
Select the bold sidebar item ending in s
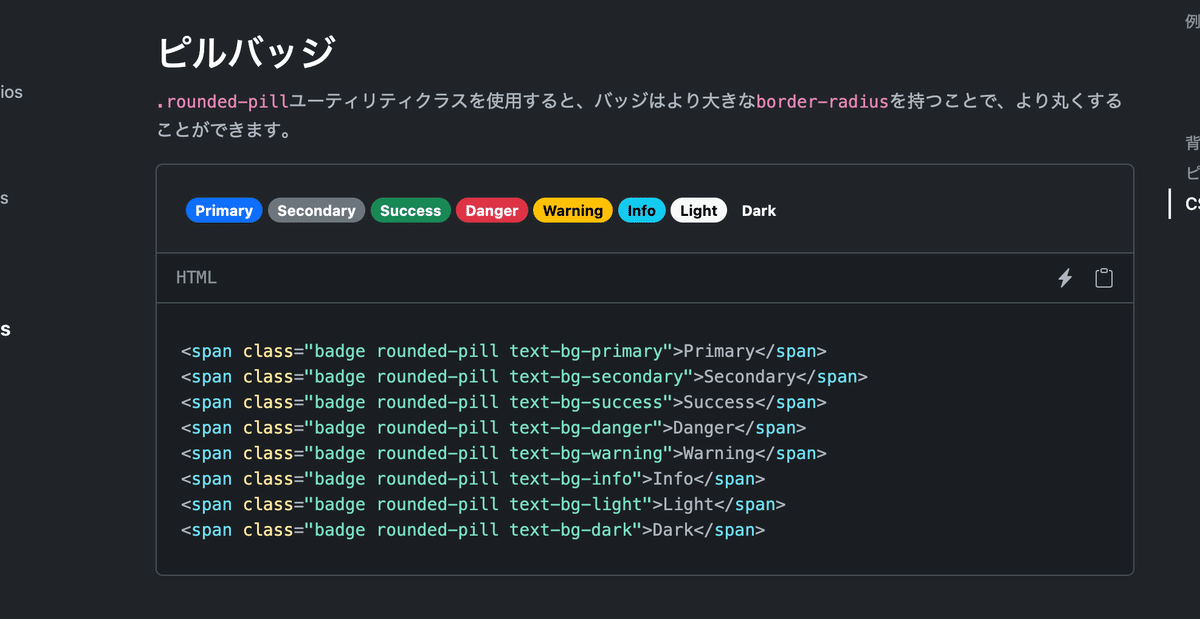pos(3,331)
